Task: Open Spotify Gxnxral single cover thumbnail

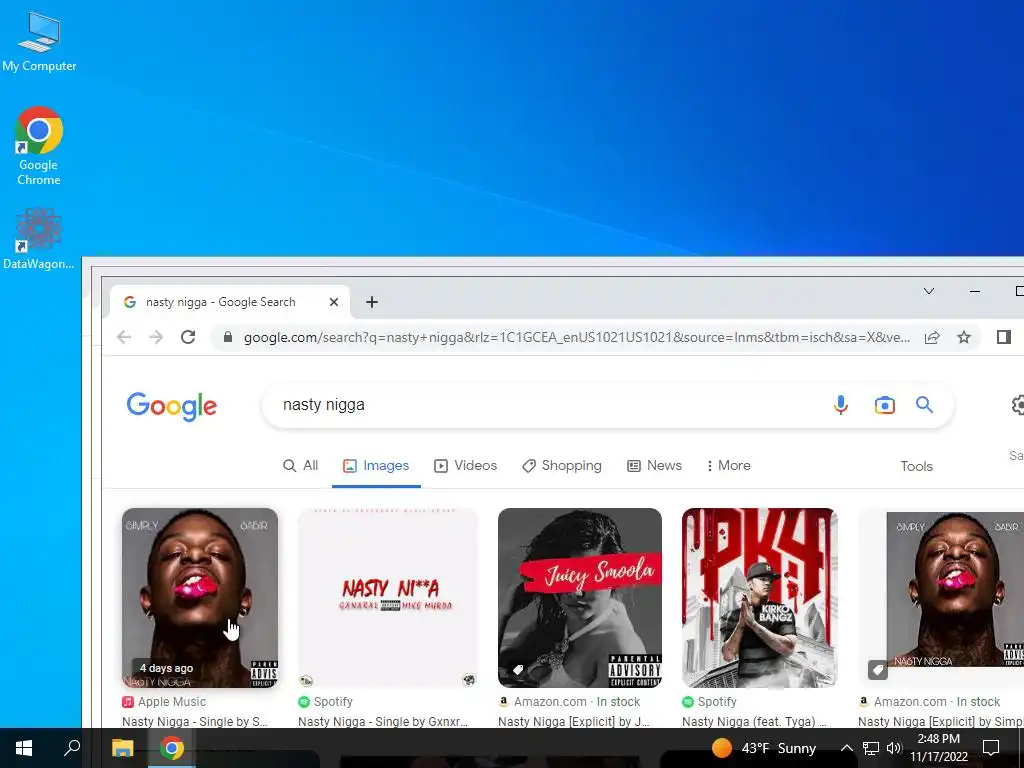Action: click(388, 598)
